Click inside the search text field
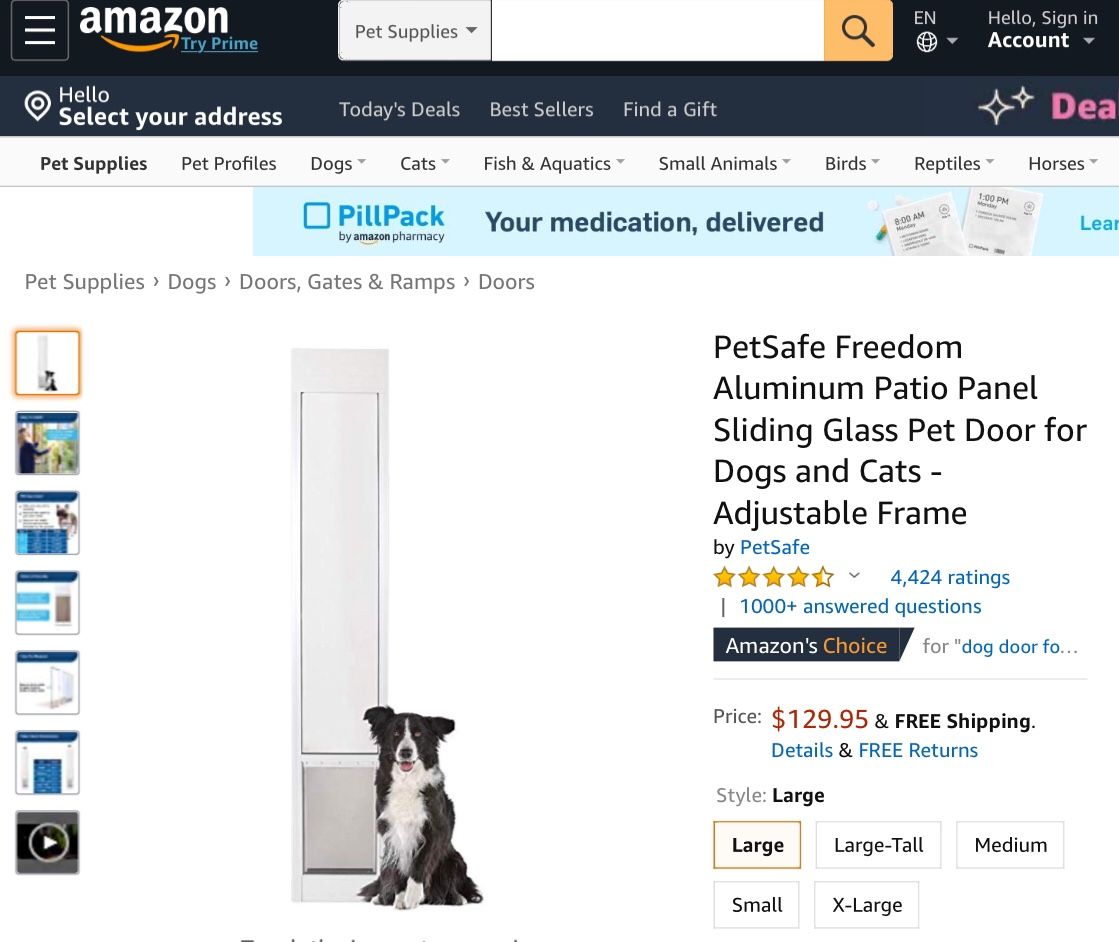 pos(657,31)
